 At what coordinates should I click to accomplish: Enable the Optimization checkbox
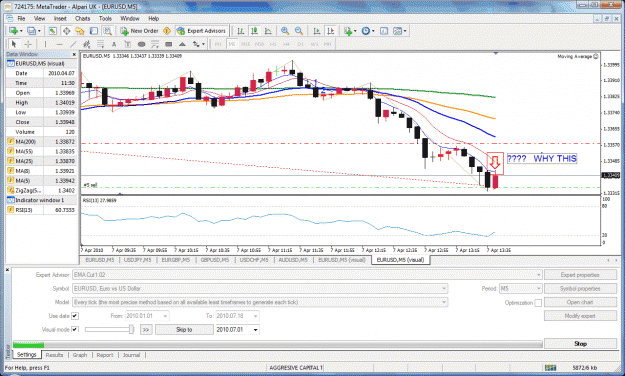pyautogui.click(x=538, y=303)
